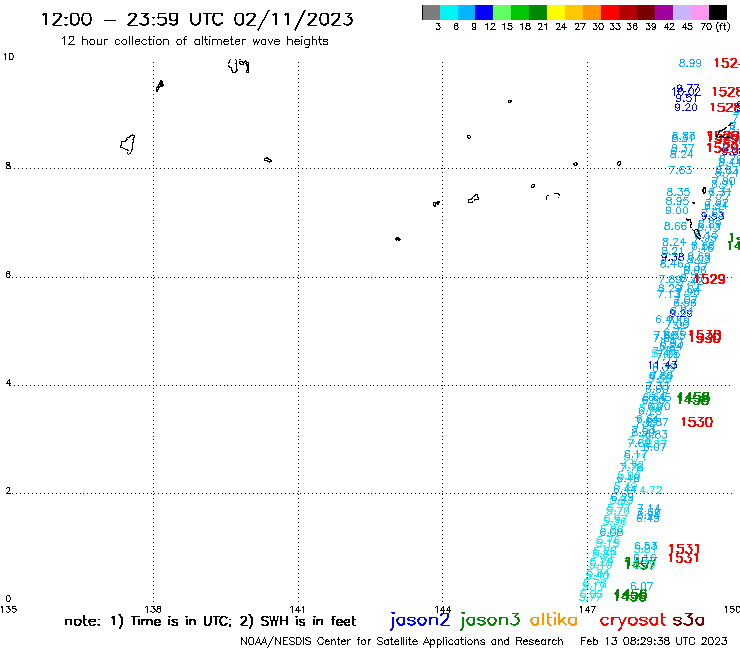Screen dimensions: 740x650
Task: Click the note "1) Time is in UTC; 2) SWH is in feet"
Action: click(x=234, y=621)
